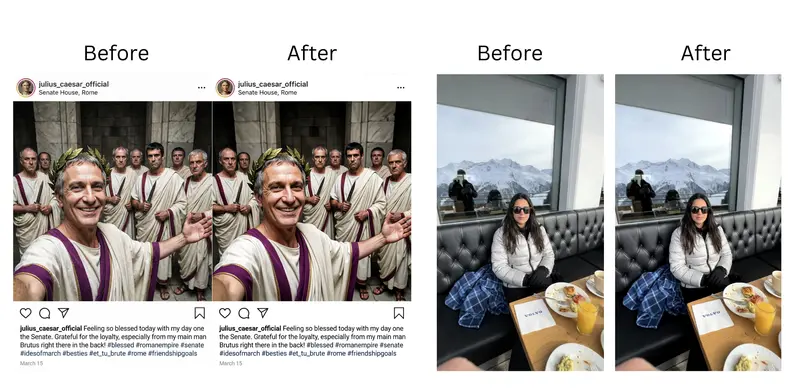The image size is (800, 391).
Task: Open three-dot options menu on After post
Action: (x=401, y=88)
